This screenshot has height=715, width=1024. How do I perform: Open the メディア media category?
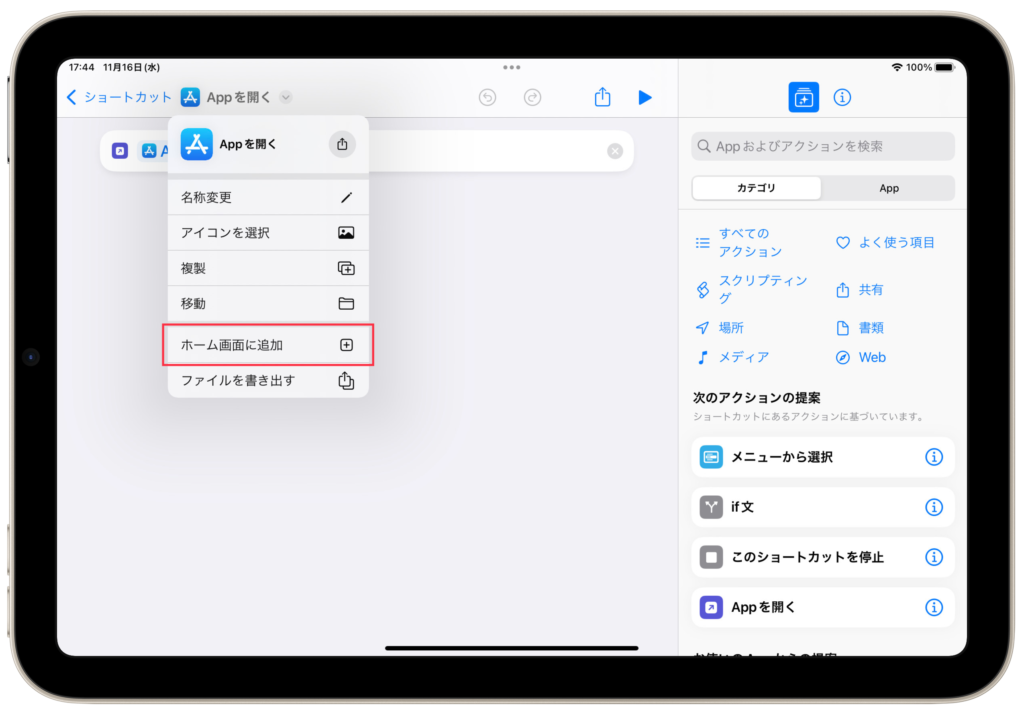(732, 357)
